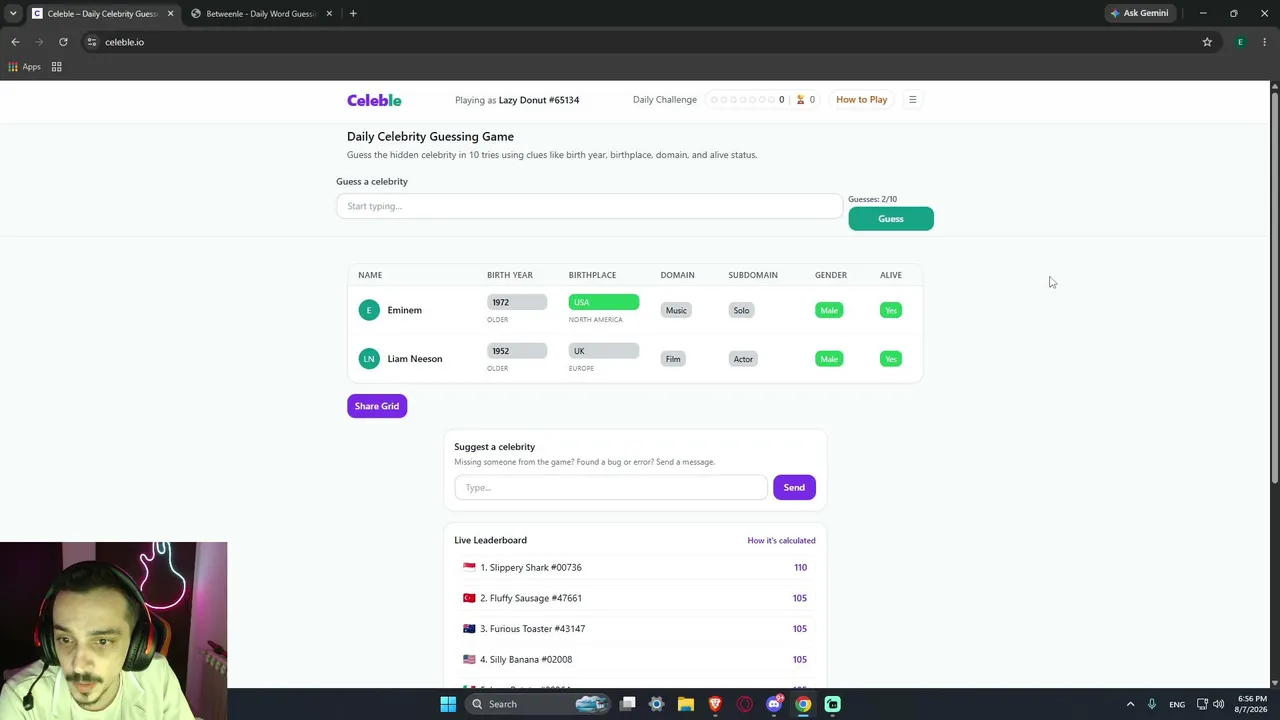Click the microphone icon in system tray
This screenshot has width=1280, height=720.
point(1152,704)
